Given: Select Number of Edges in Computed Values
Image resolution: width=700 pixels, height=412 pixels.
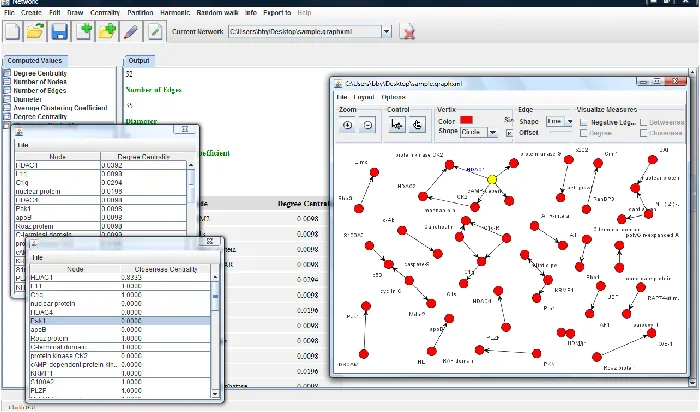Looking at the screenshot, I should coord(40,90).
